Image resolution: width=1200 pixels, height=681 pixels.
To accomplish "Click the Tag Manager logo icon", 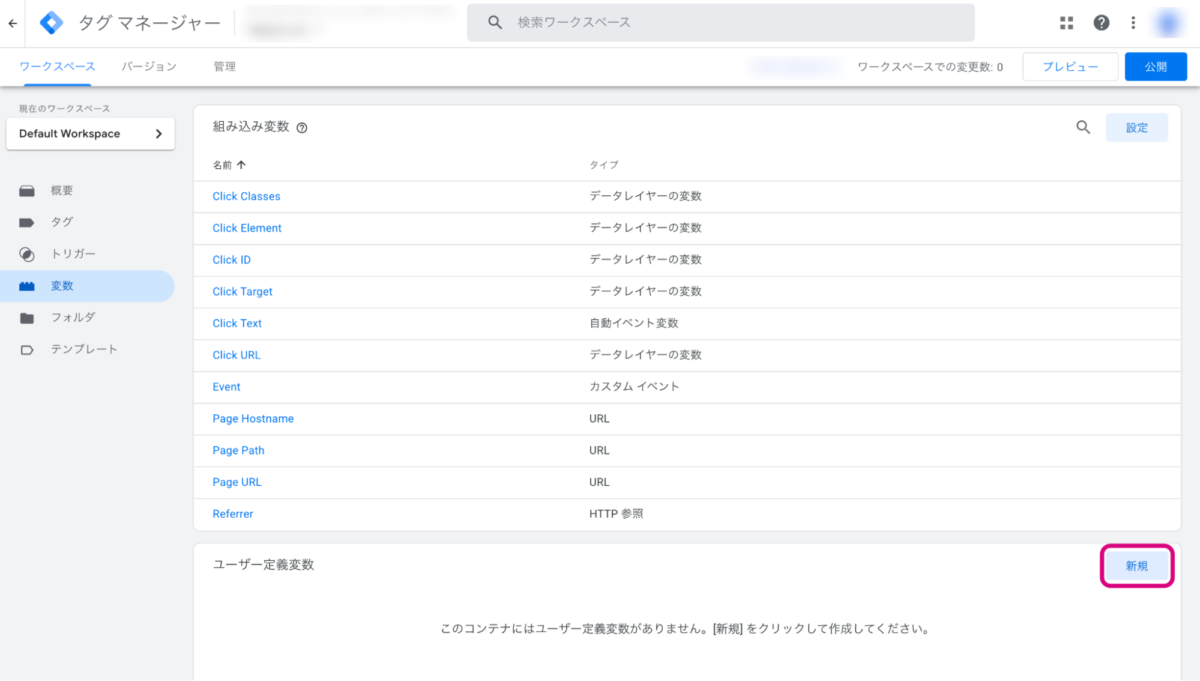I will pyautogui.click(x=51, y=23).
